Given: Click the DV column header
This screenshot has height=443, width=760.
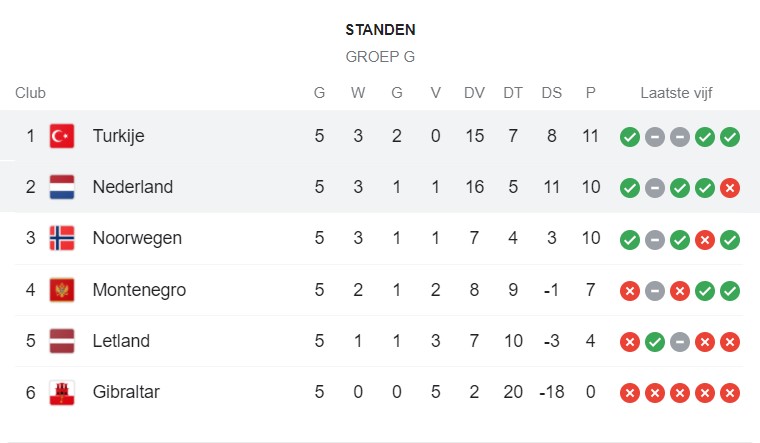Looking at the screenshot, I should [x=474, y=93].
